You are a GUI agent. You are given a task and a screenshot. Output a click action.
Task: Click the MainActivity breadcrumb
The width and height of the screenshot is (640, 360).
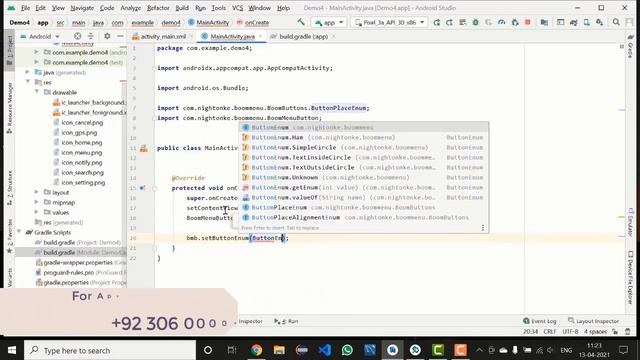tap(209, 22)
